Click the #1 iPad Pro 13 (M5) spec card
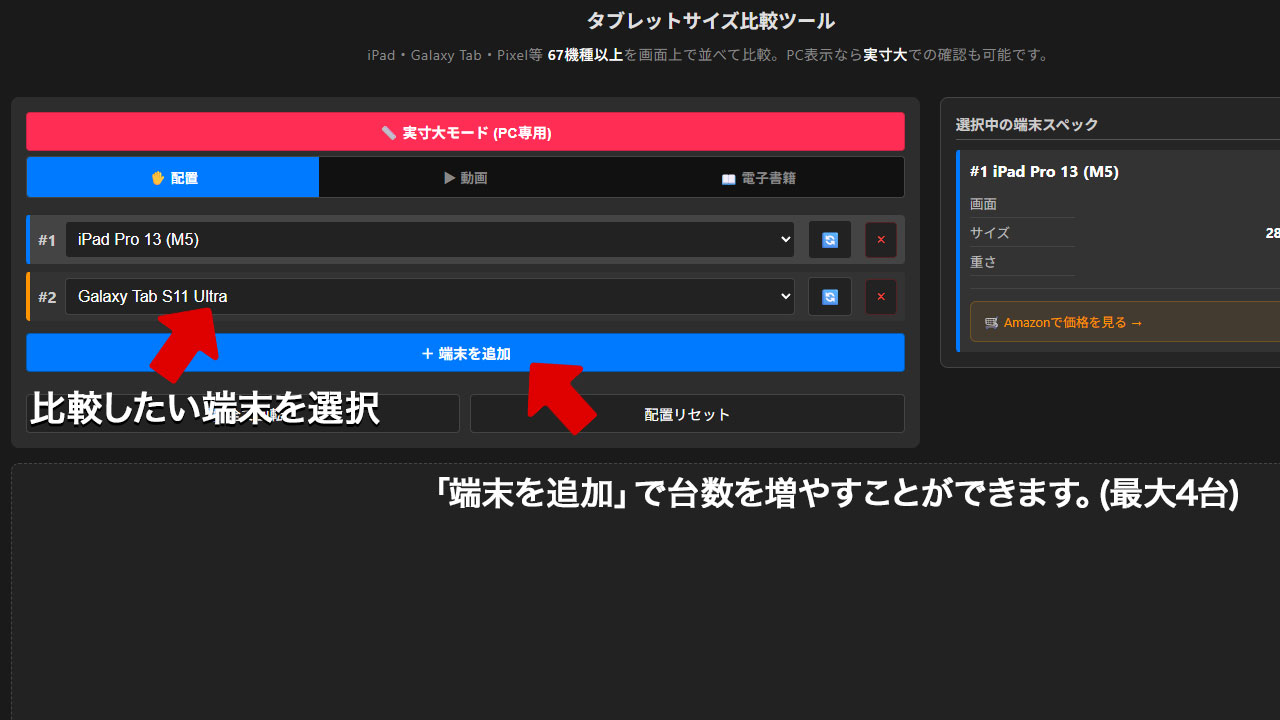Screen dimensions: 1280x720 click(1044, 171)
